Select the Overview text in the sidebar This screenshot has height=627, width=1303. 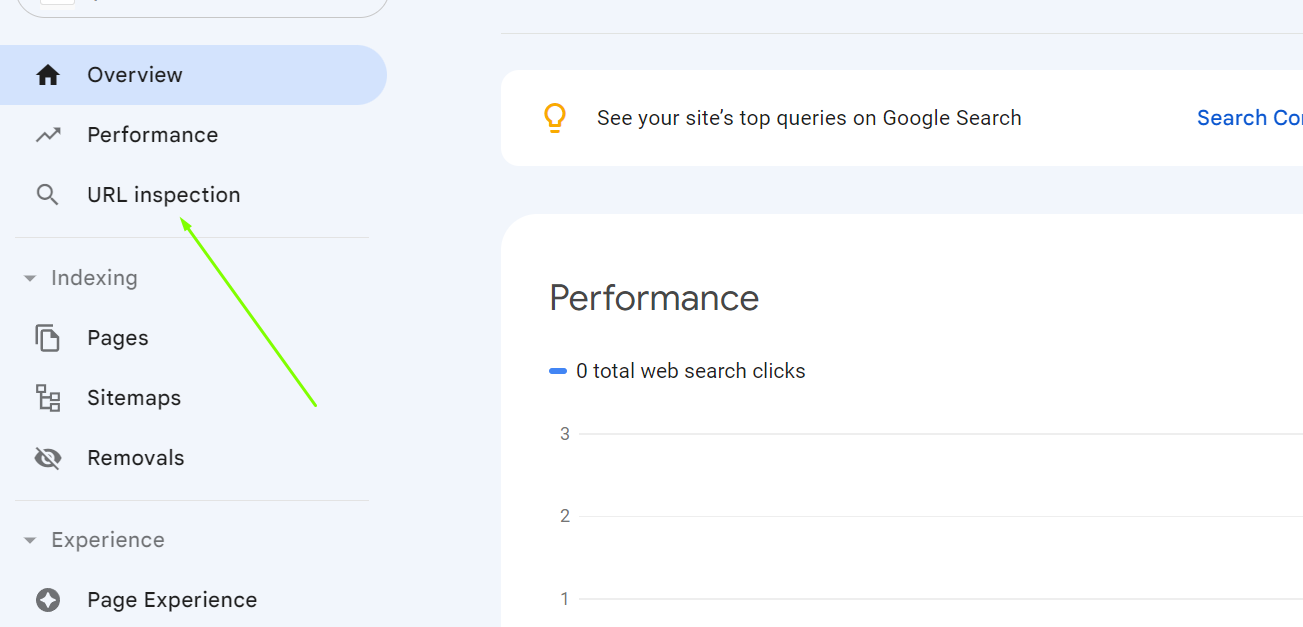coord(135,75)
